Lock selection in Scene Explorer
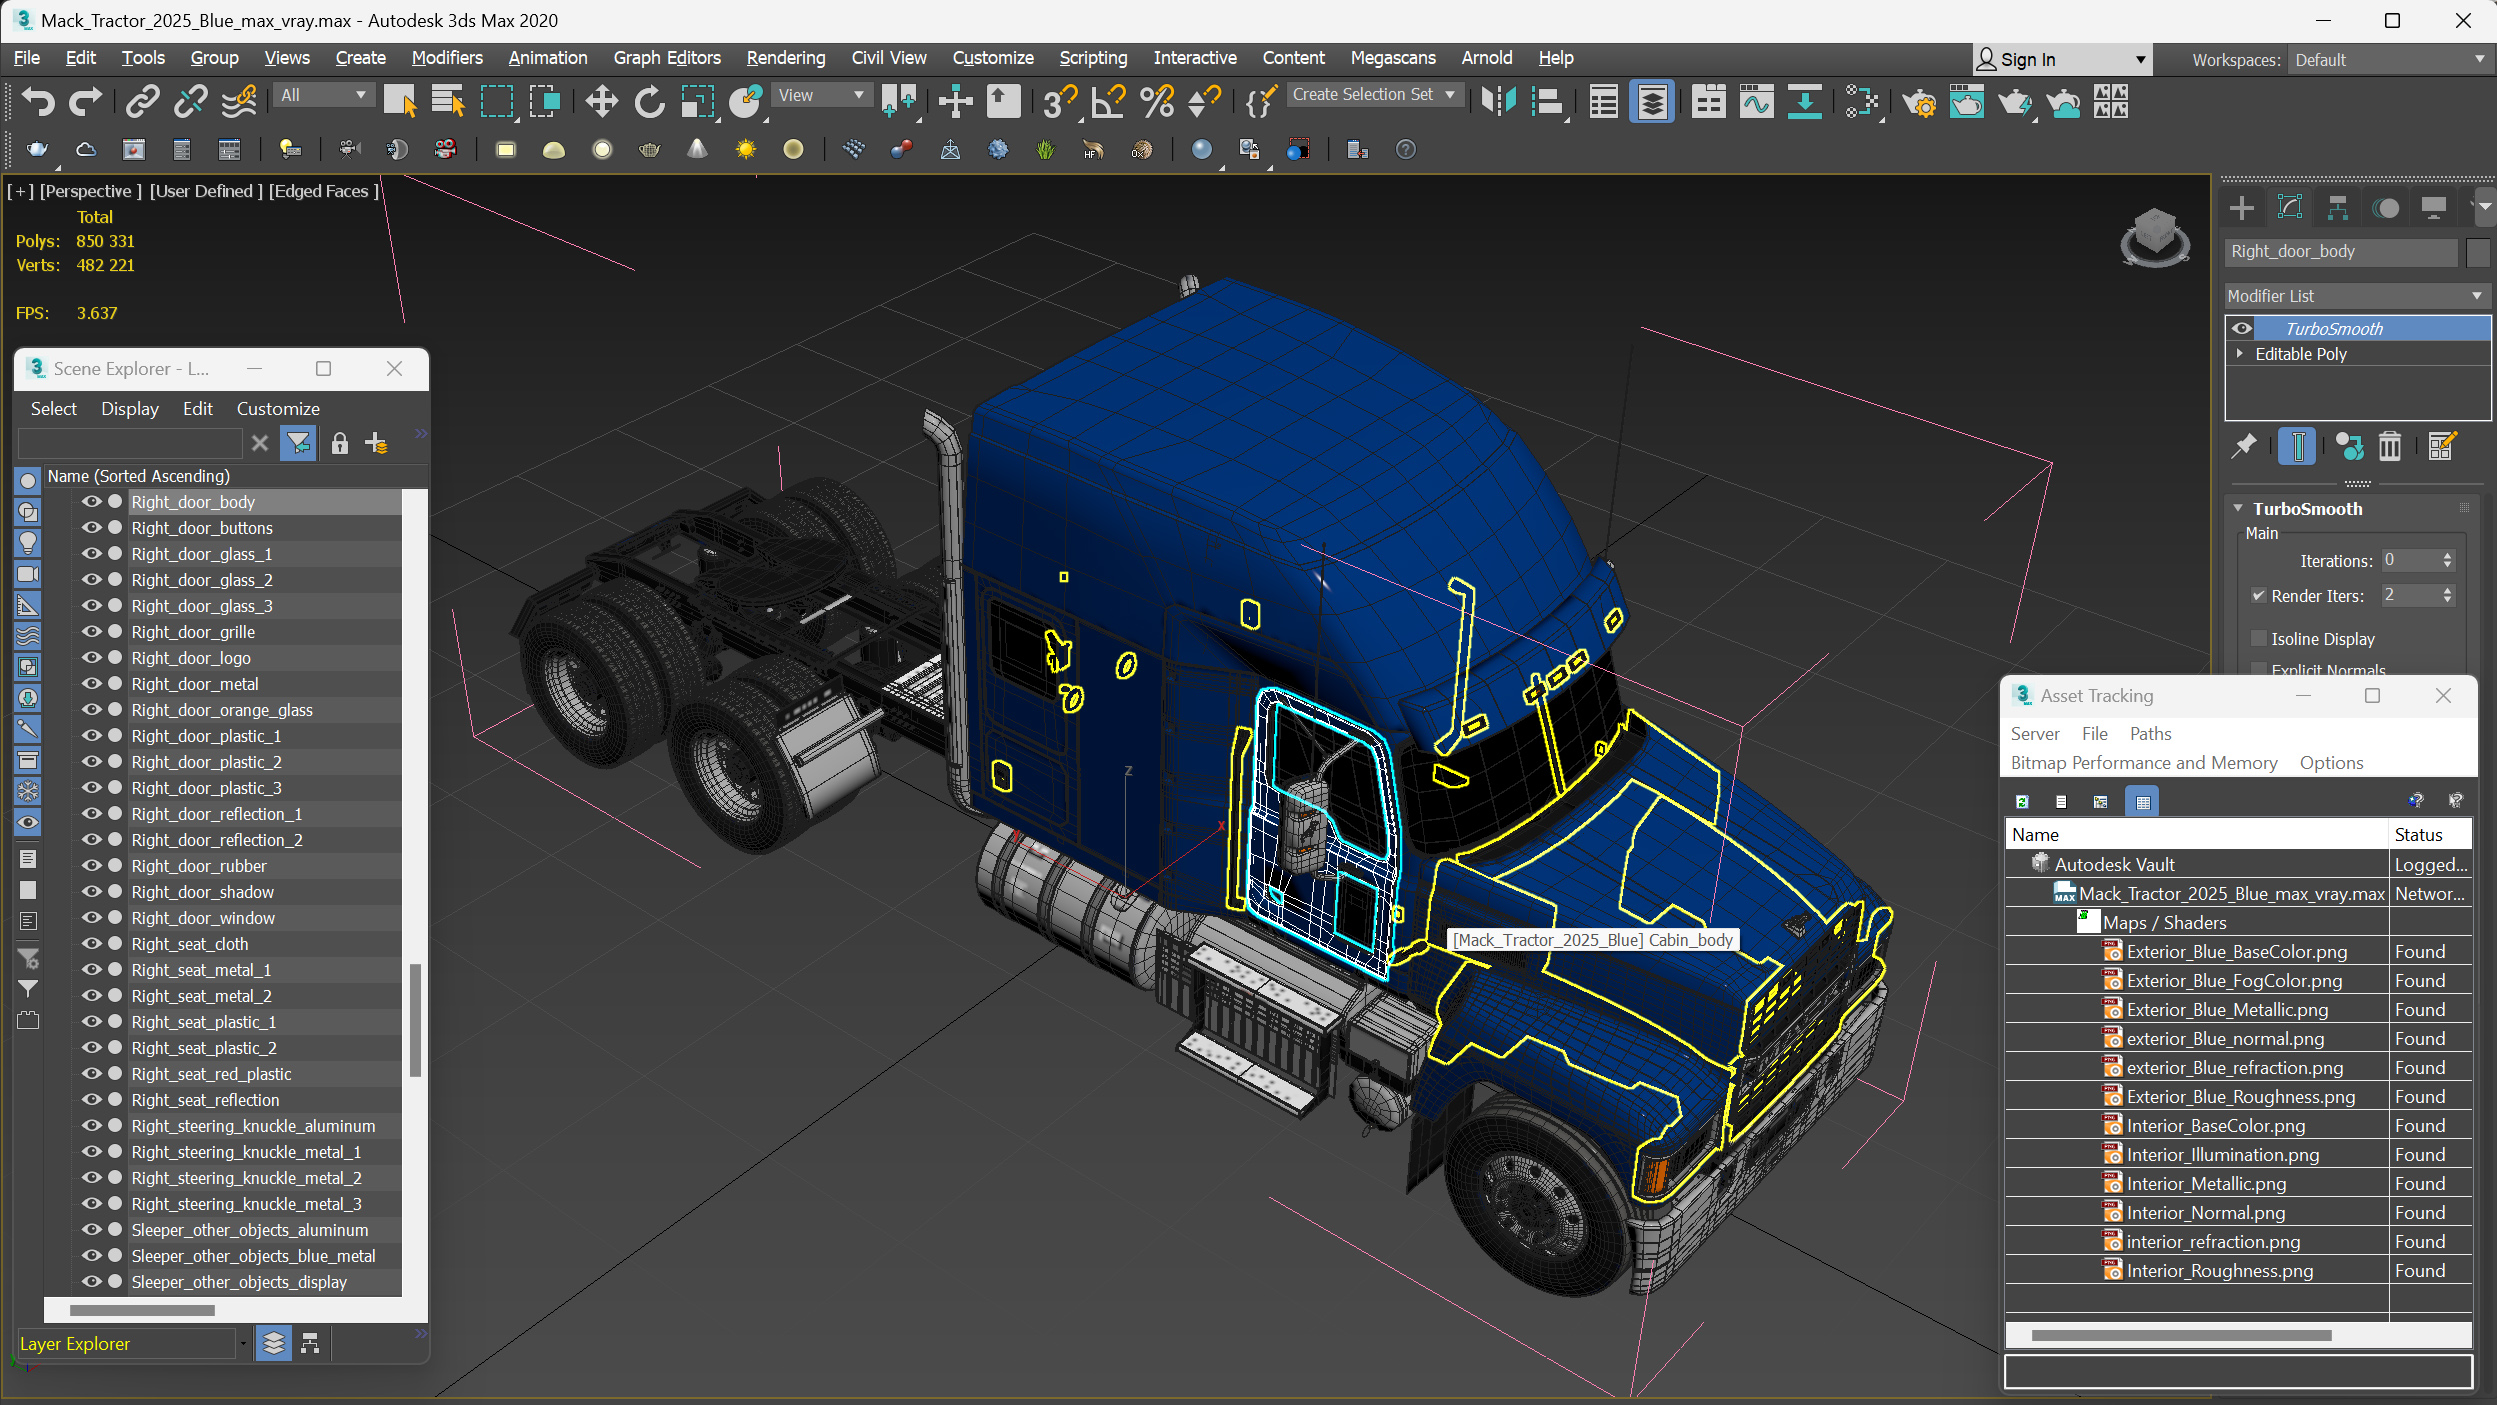Image resolution: width=2497 pixels, height=1405 pixels. (340, 443)
